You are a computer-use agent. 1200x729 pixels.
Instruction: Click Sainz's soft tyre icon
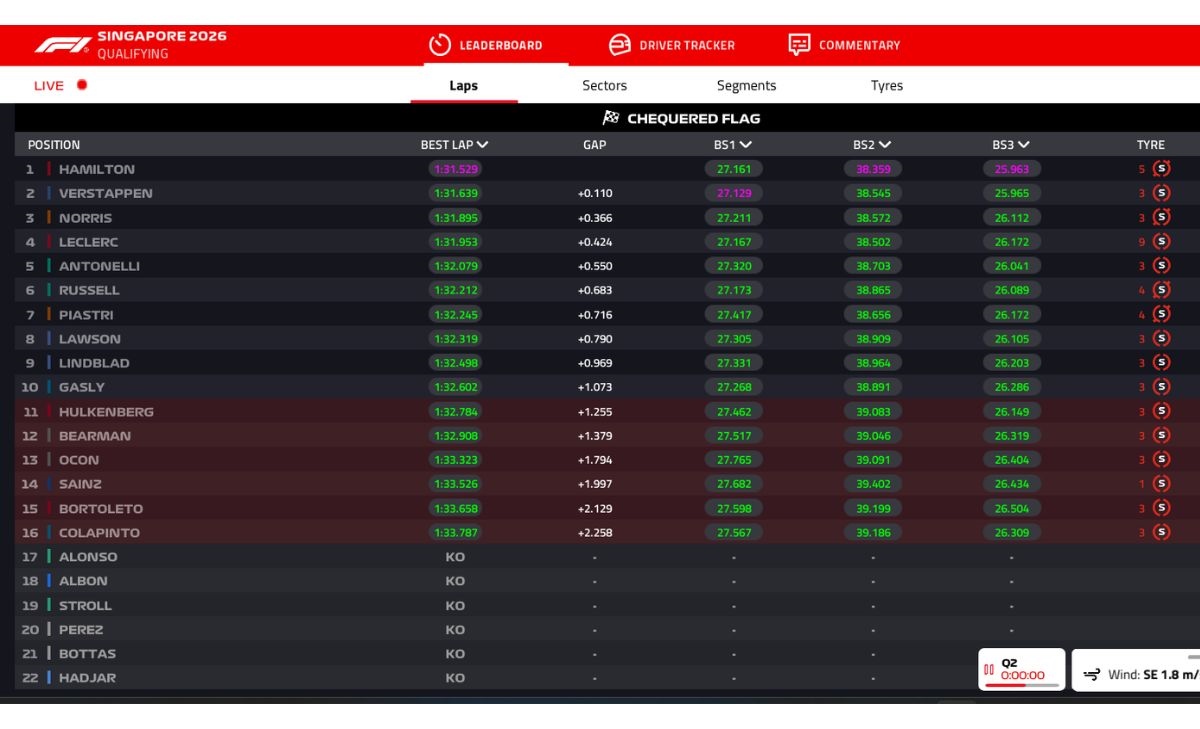[x=1161, y=484]
